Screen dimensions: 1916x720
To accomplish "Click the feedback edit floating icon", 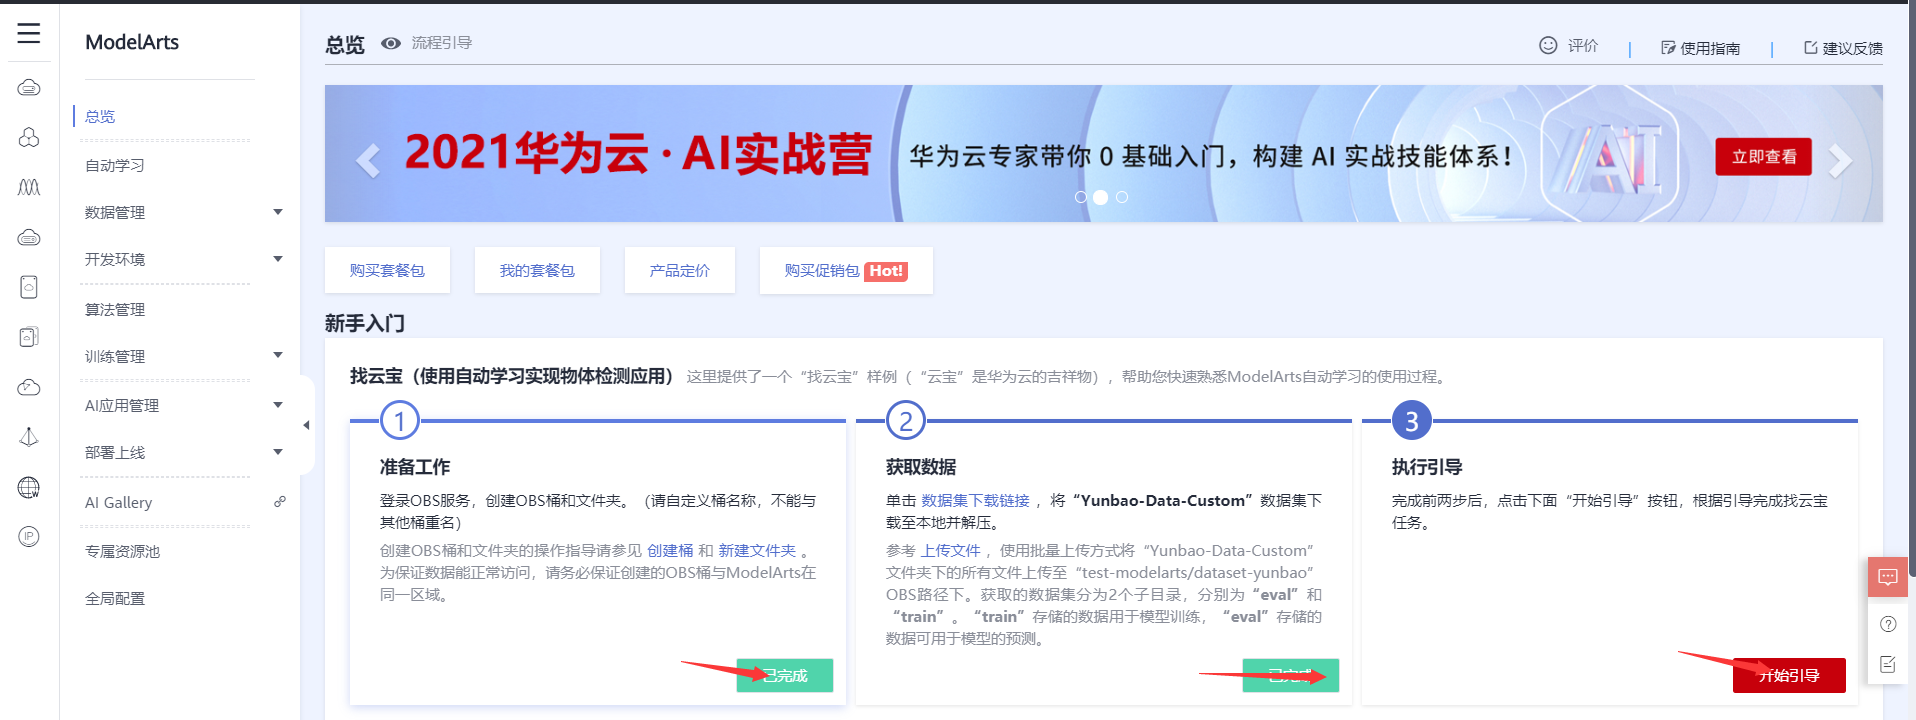I will (1888, 664).
